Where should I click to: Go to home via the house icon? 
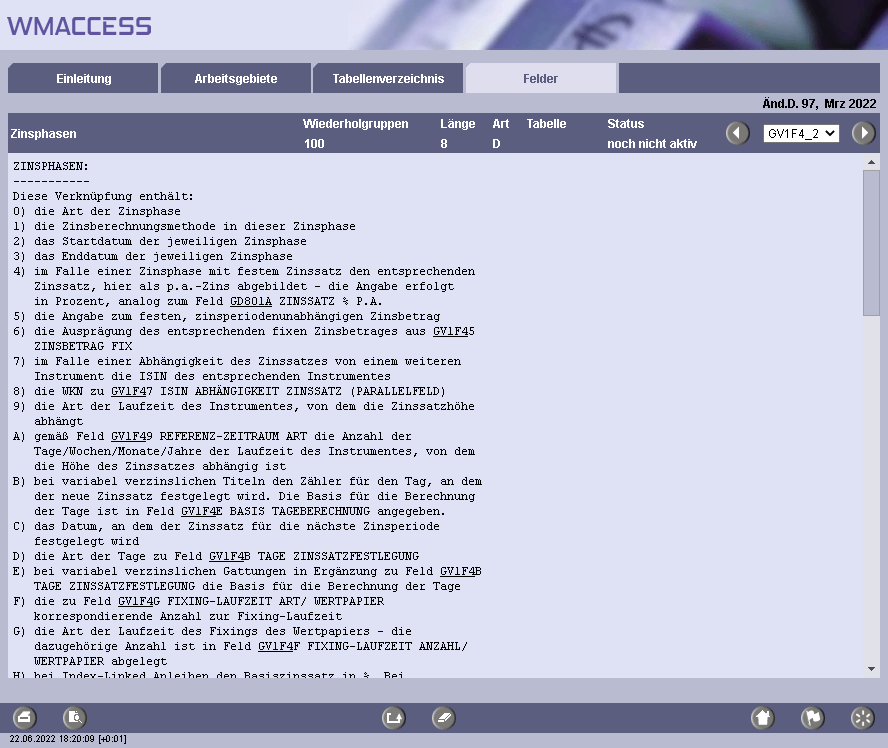(763, 717)
